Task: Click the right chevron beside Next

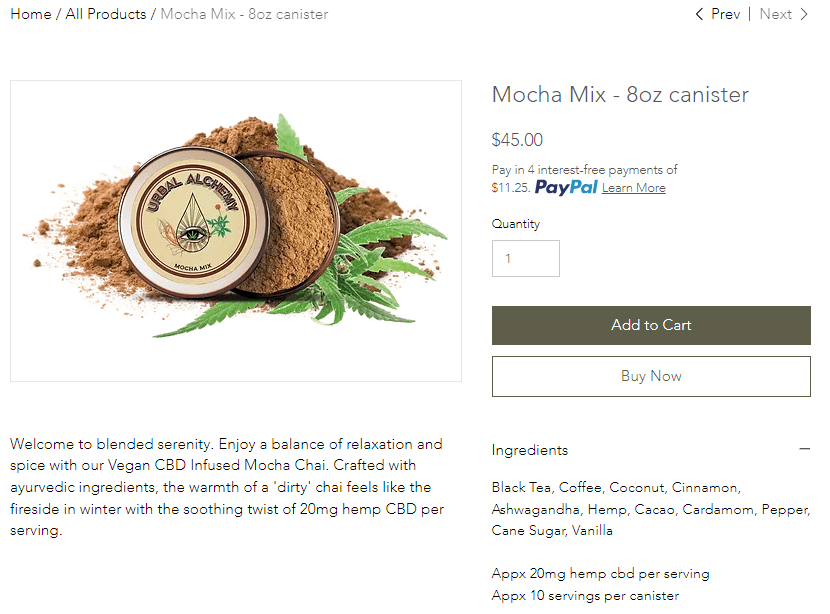Action: pyautogui.click(x=804, y=14)
